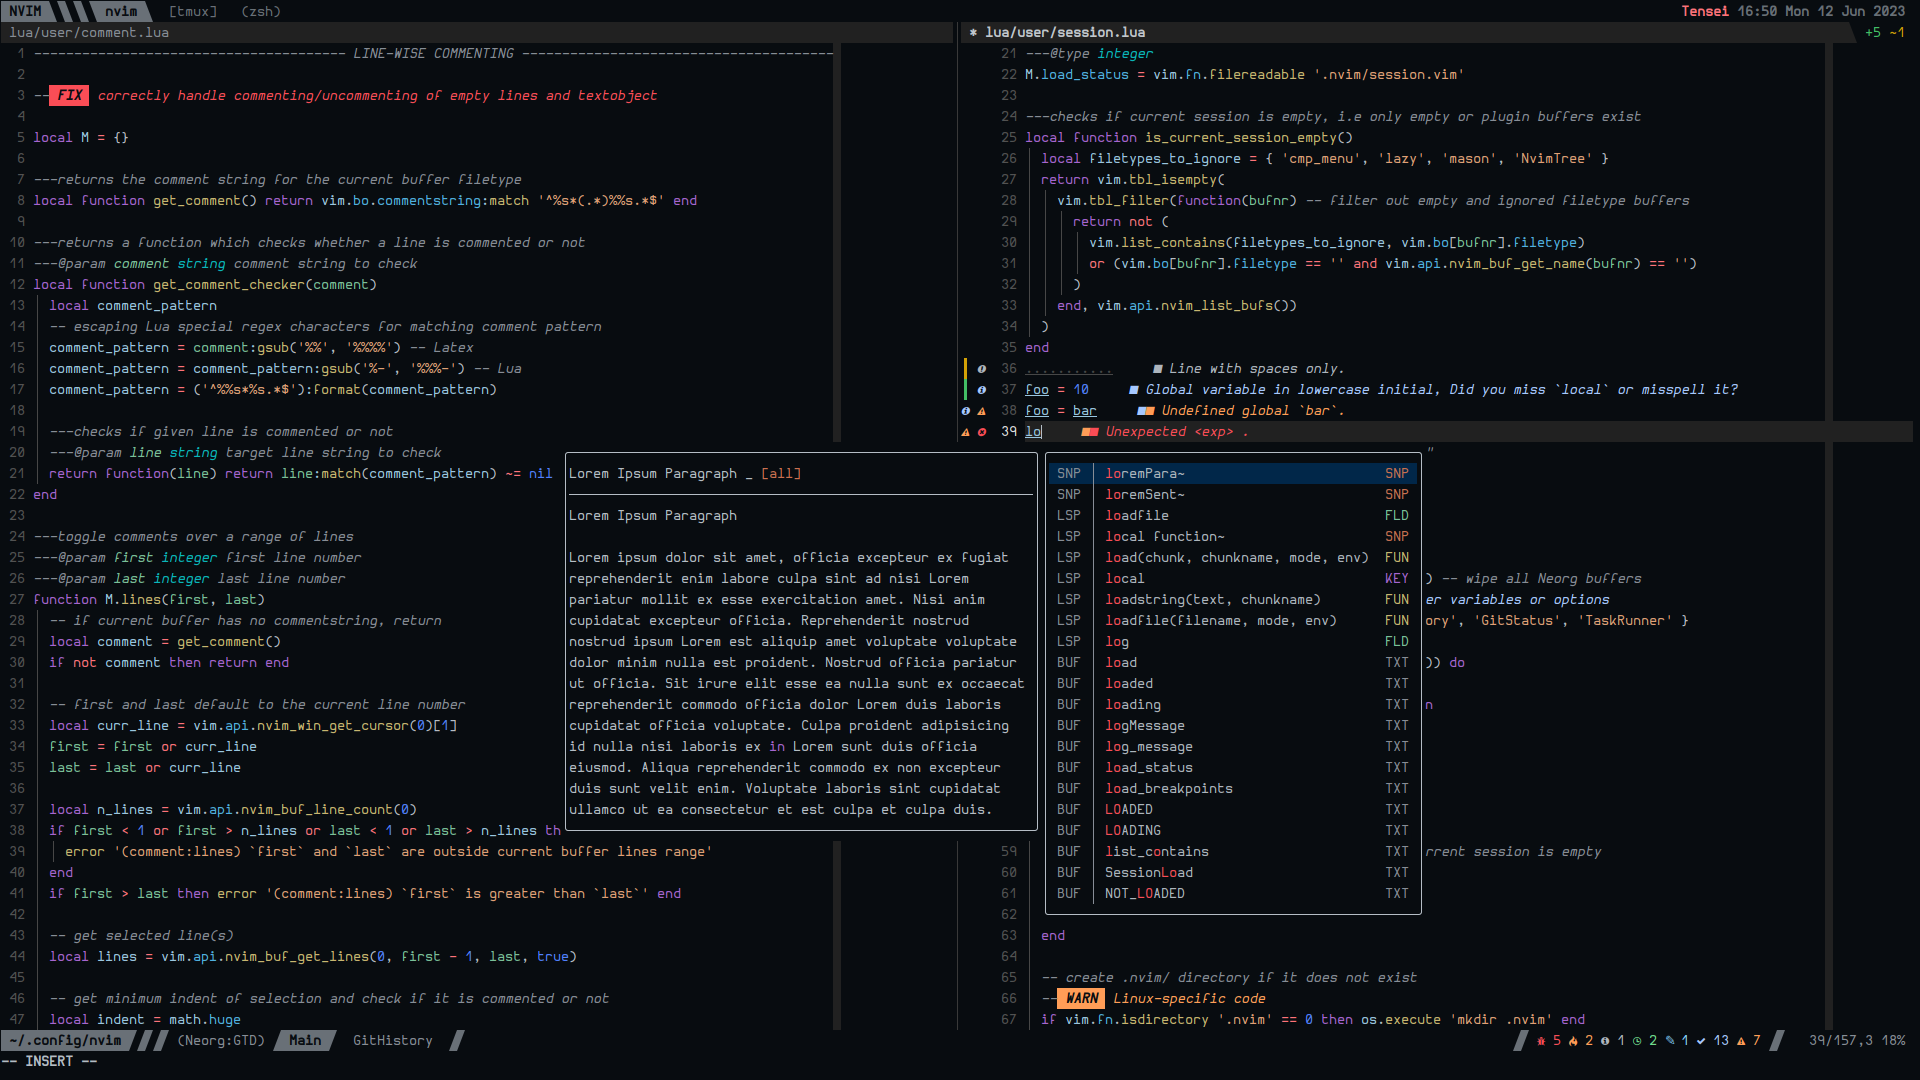Viewport: 1920px width, 1080px height.
Task: Click the ~/.config/nvim directory segment
Action: (x=66, y=1041)
